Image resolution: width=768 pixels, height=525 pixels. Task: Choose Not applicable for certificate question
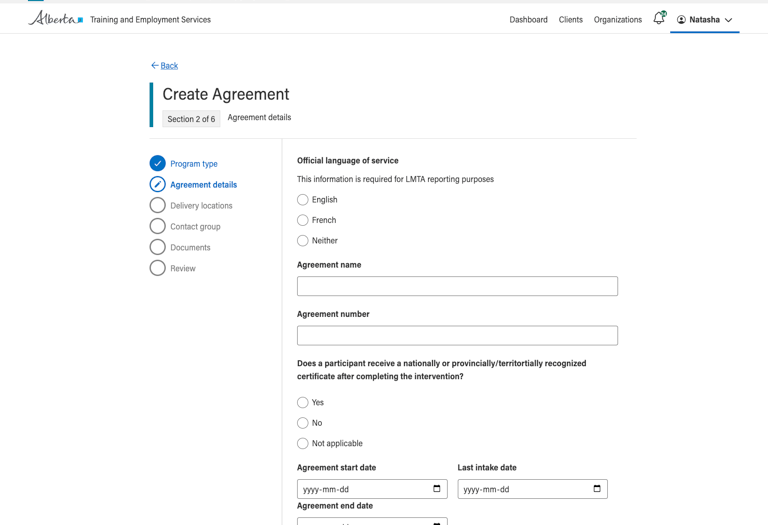(x=303, y=443)
